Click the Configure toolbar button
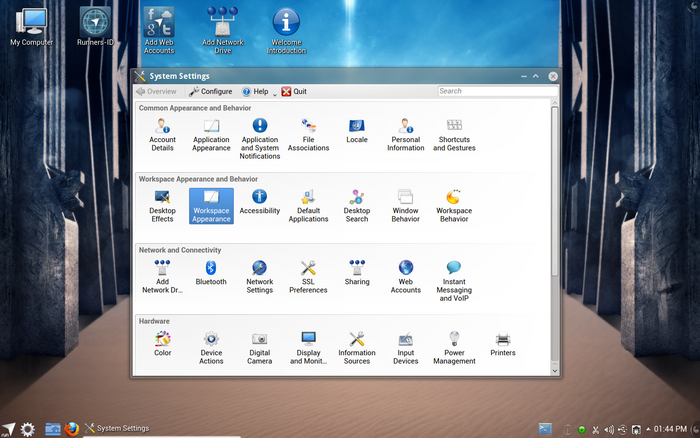This screenshot has height=438, width=700. click(x=210, y=91)
